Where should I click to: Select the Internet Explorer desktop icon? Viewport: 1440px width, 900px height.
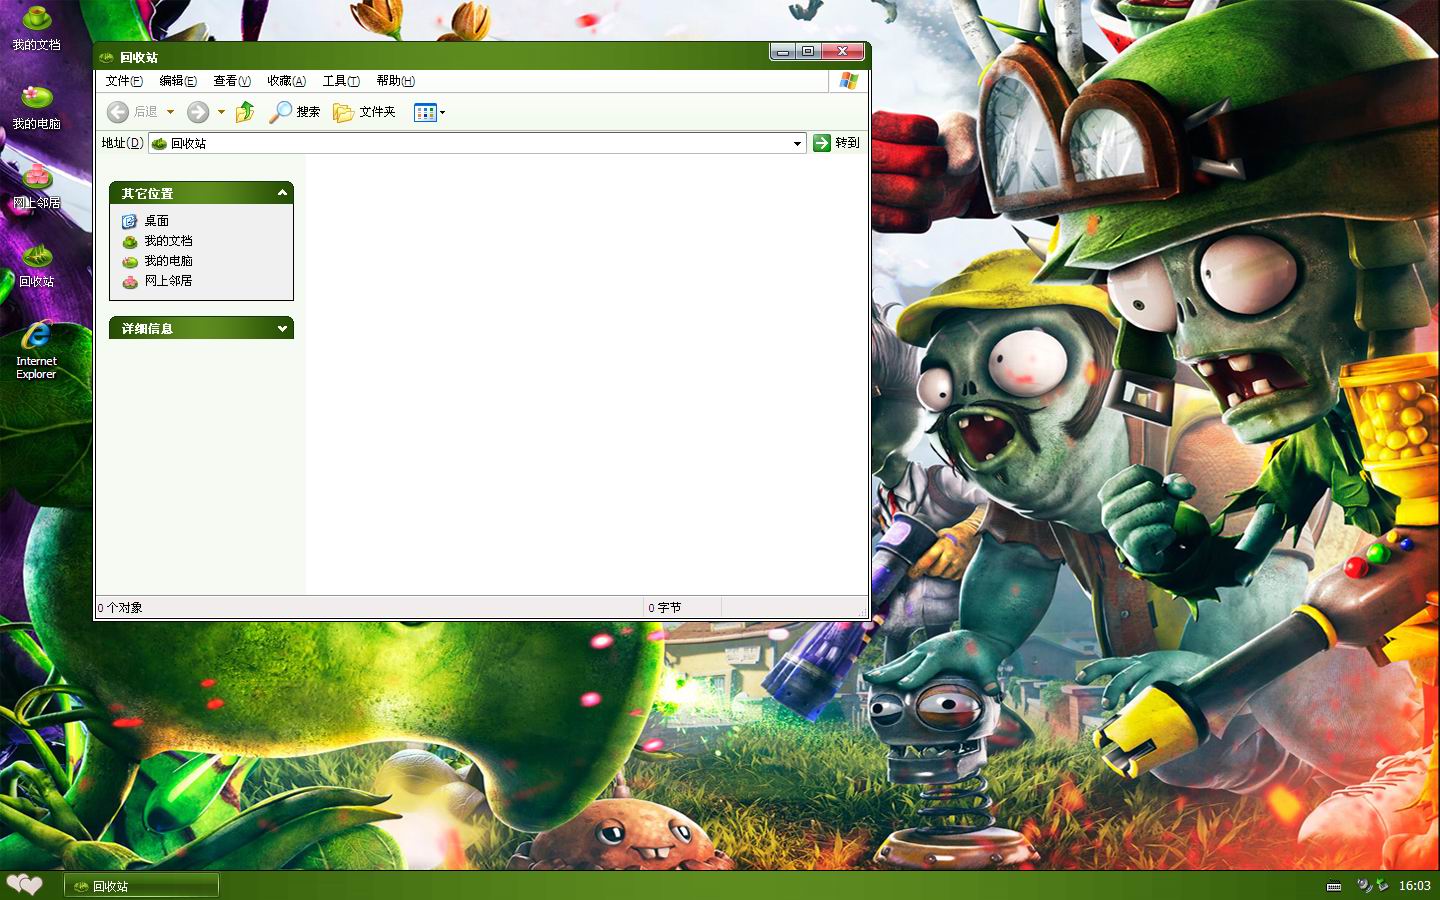[37, 350]
